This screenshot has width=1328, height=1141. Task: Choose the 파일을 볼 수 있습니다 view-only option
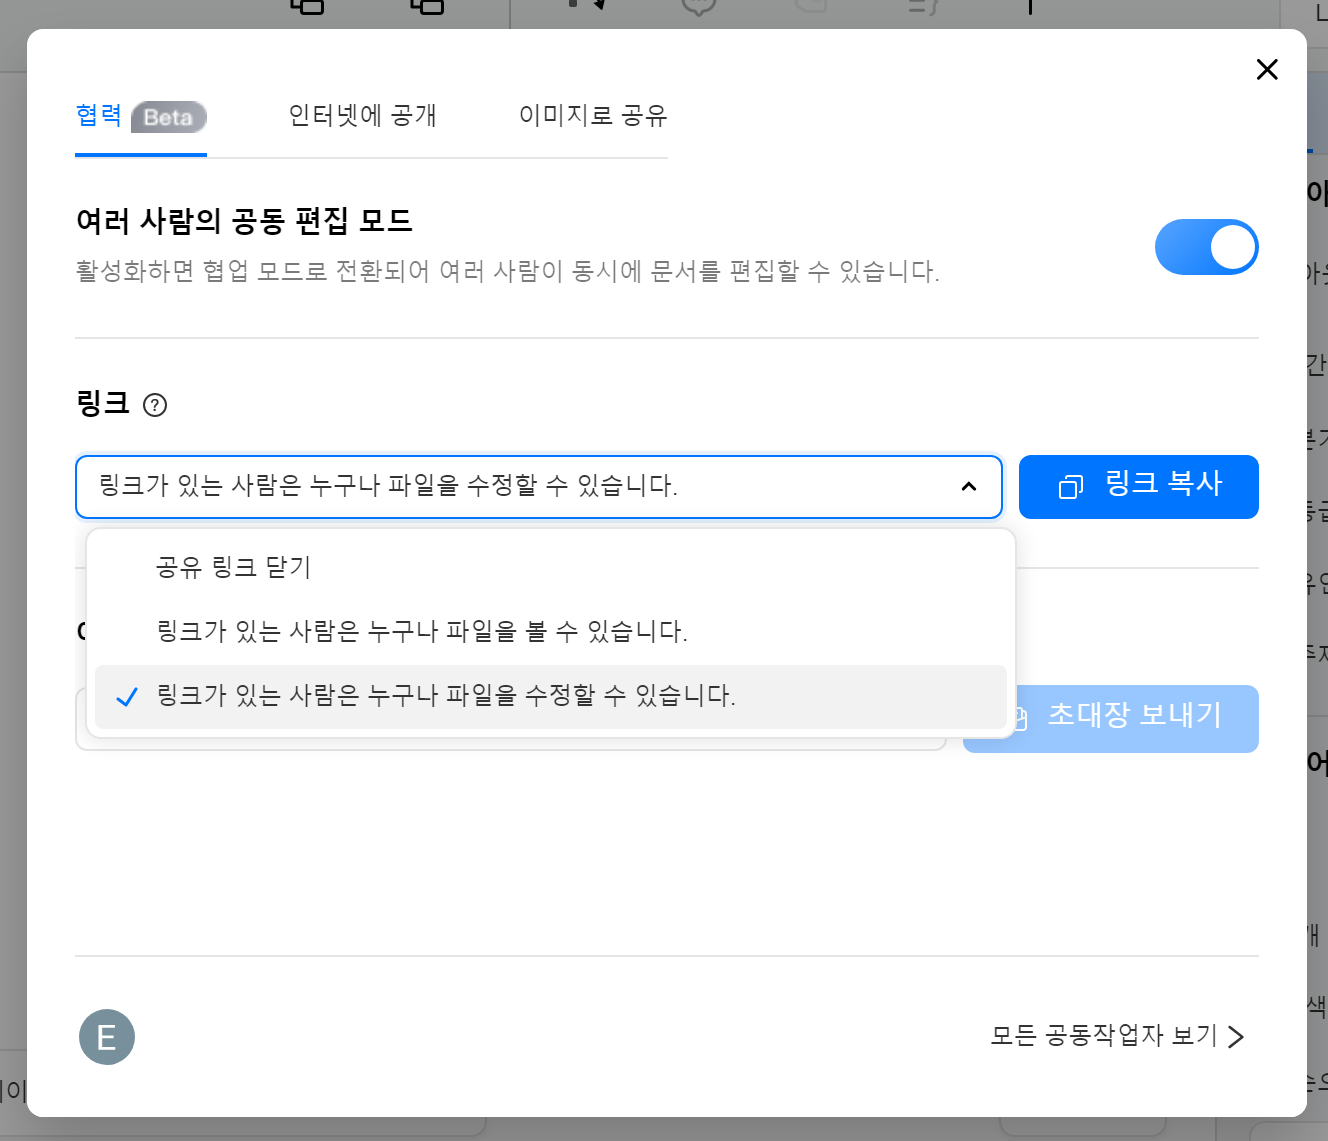pyautogui.click(x=551, y=631)
